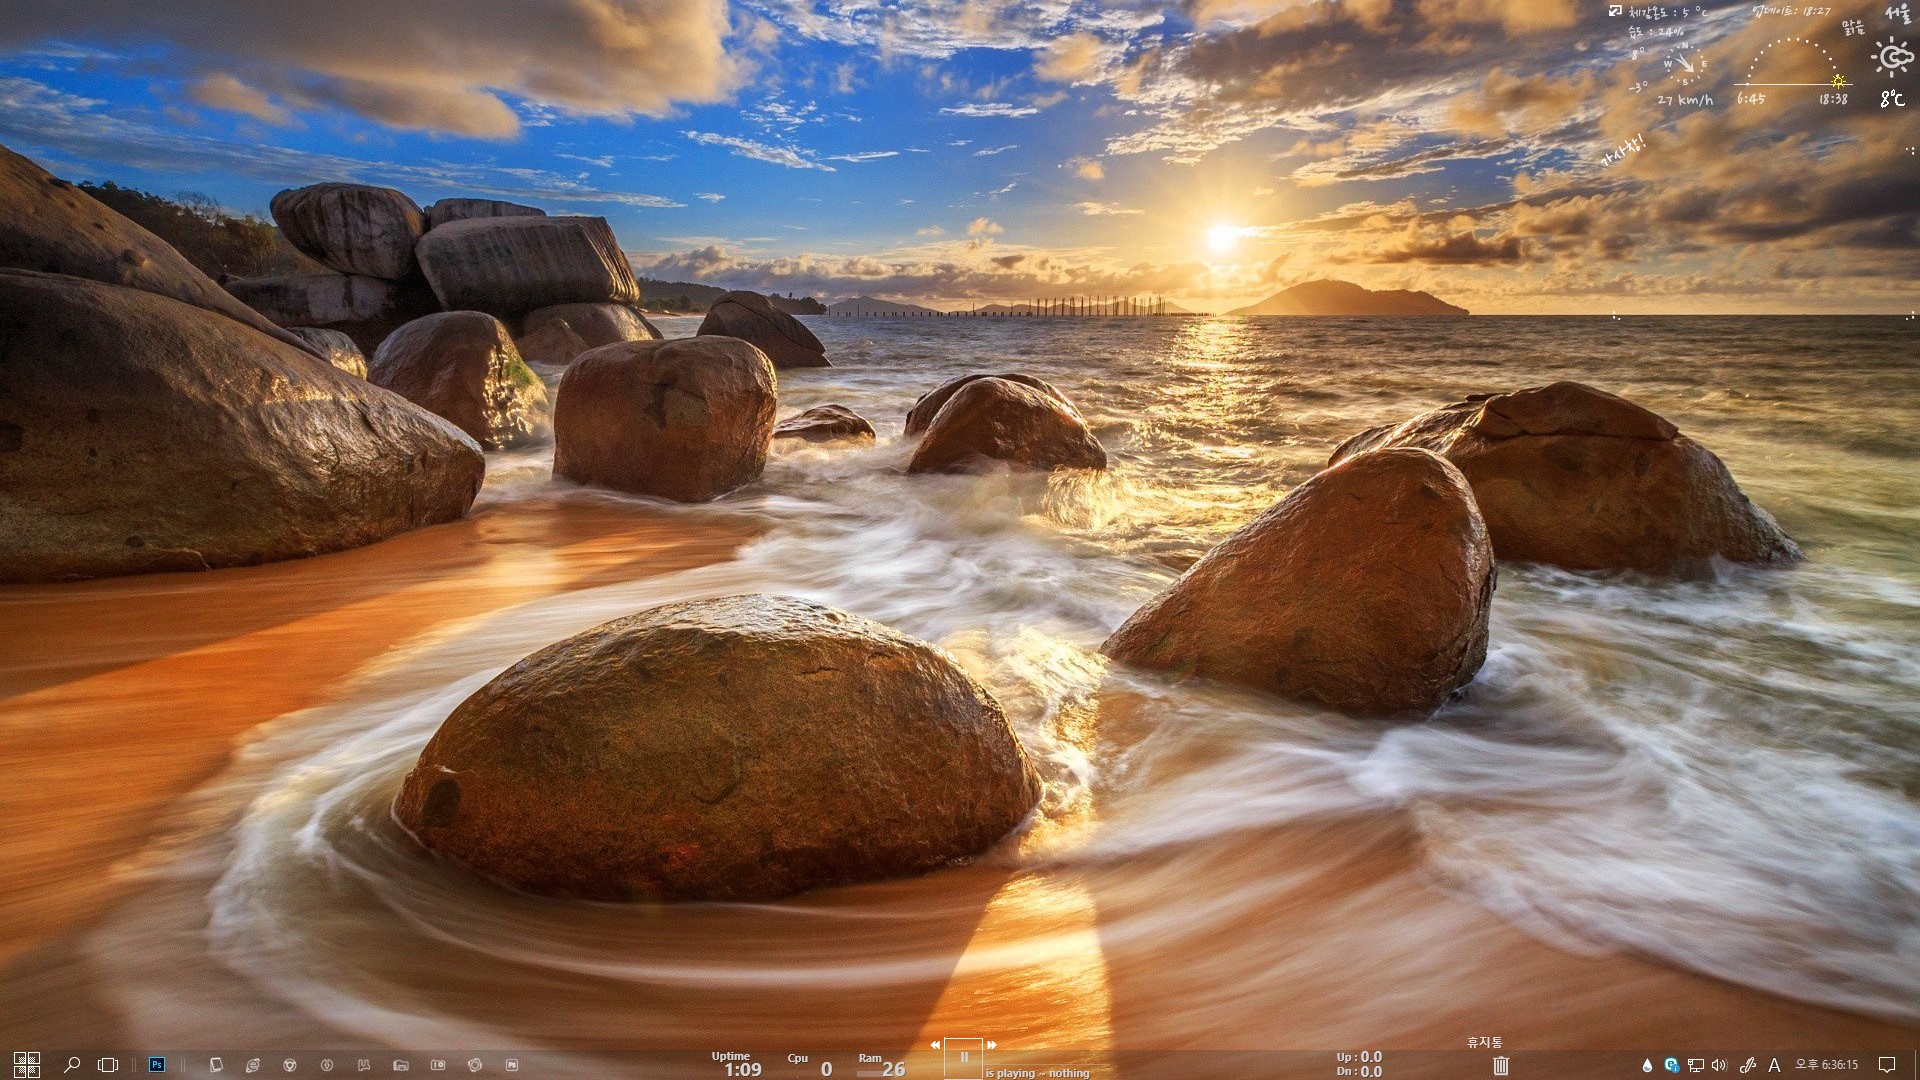Click the 8°C current temperature
This screenshot has width=1920, height=1080.
click(1892, 98)
